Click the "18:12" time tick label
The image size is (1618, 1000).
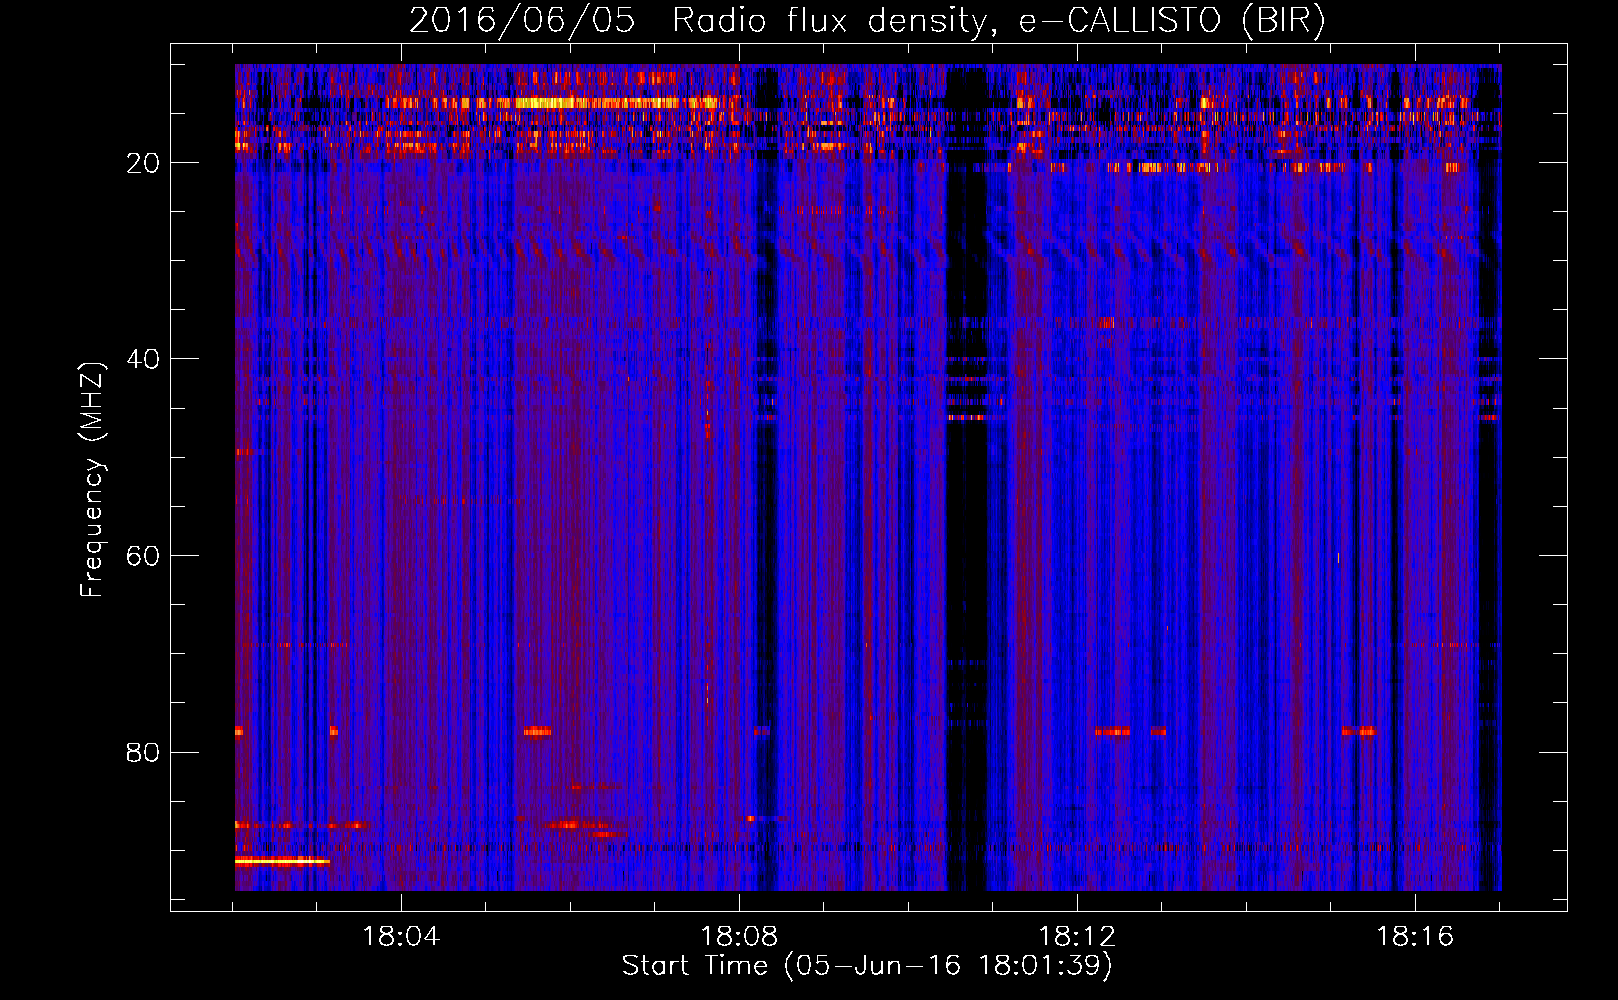[1077, 936]
